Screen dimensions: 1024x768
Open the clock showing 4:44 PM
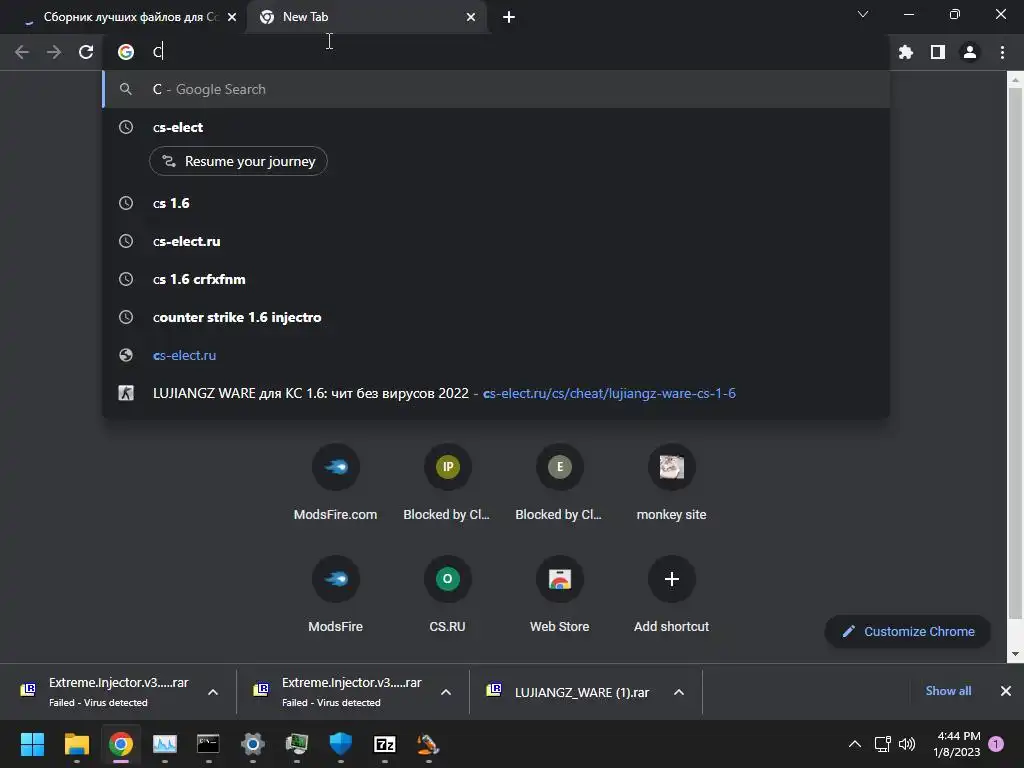point(957,744)
